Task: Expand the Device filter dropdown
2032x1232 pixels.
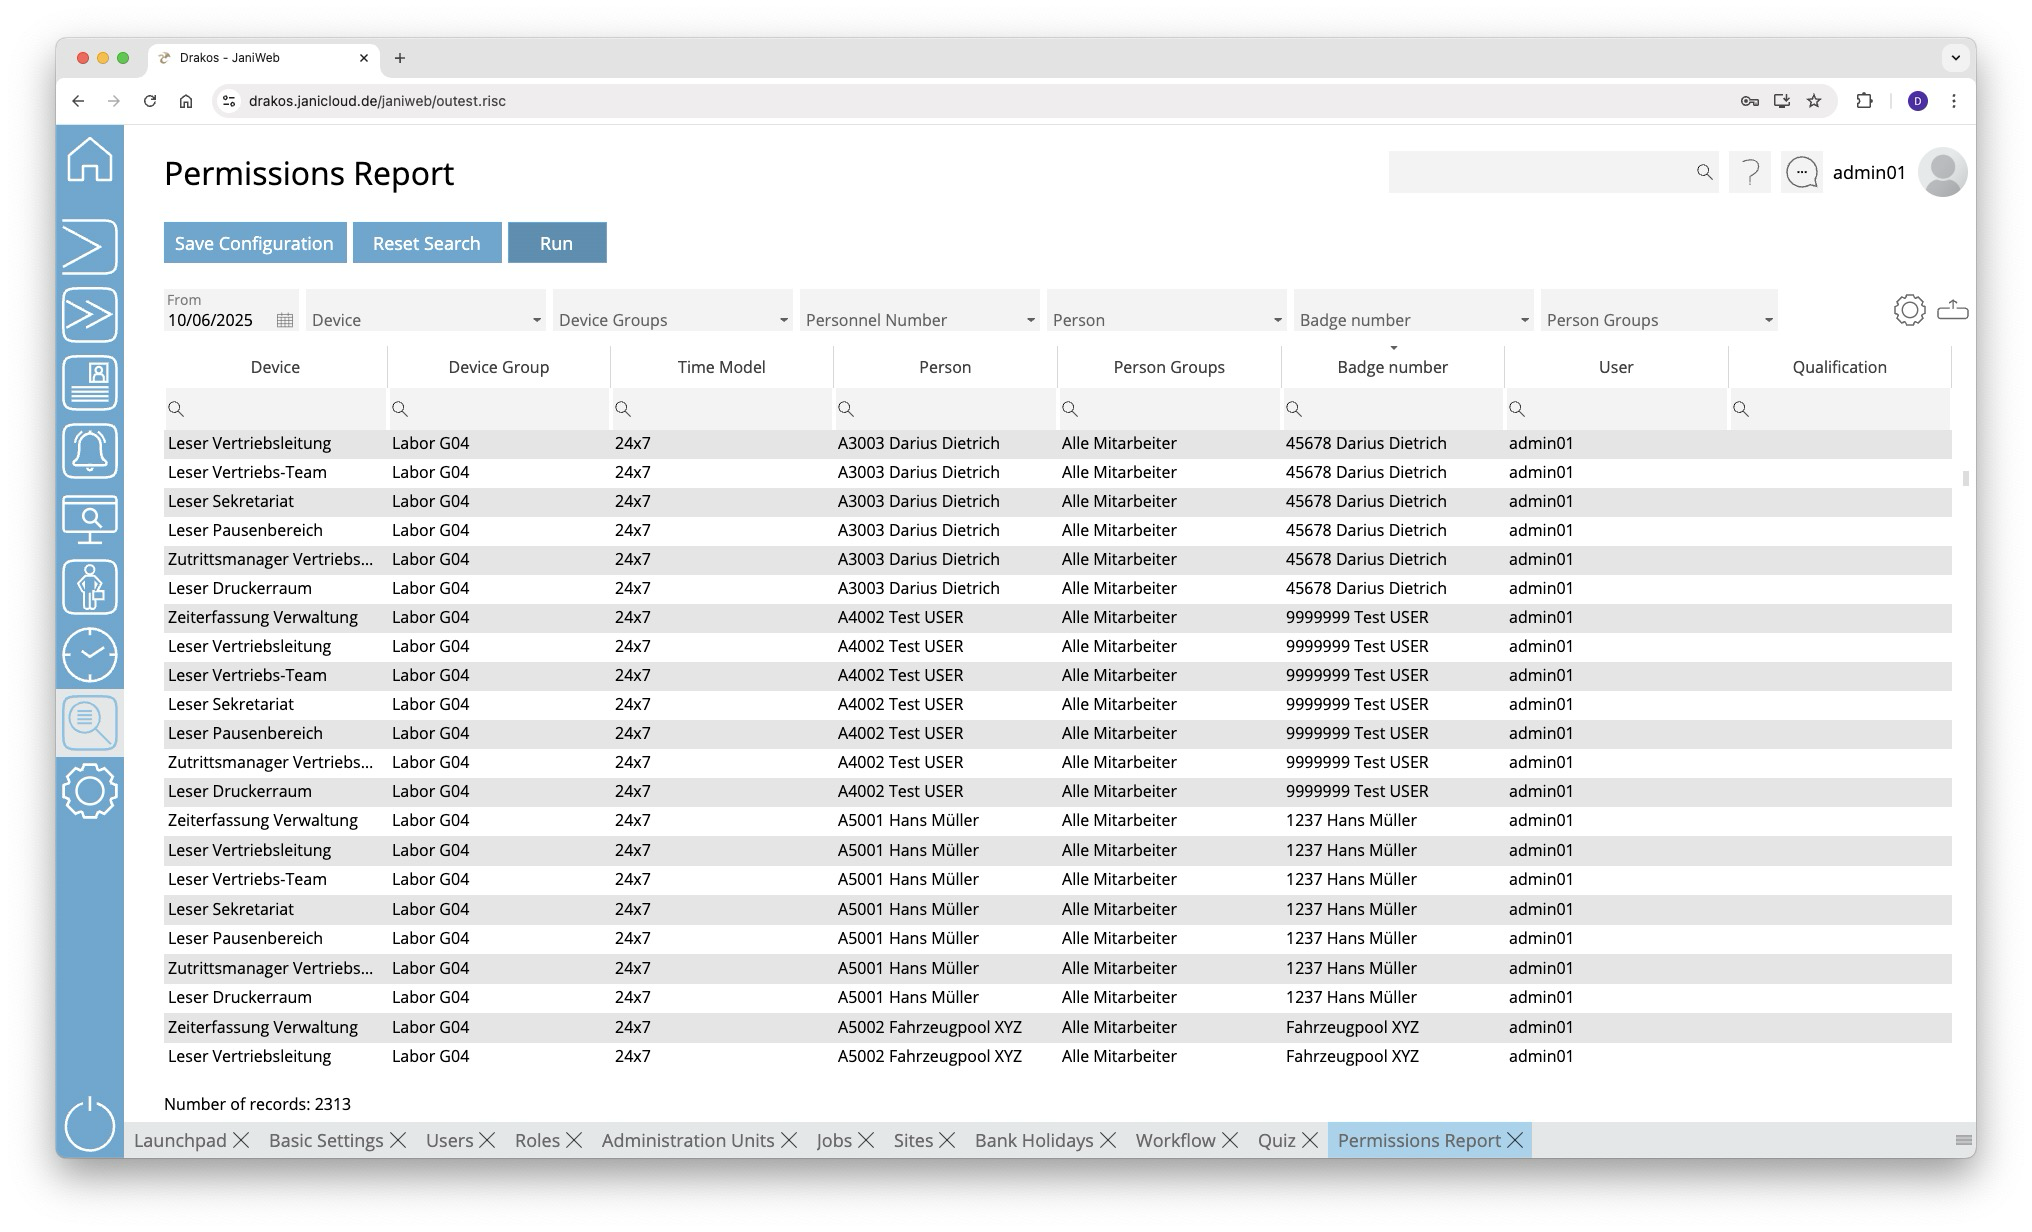Action: point(536,320)
